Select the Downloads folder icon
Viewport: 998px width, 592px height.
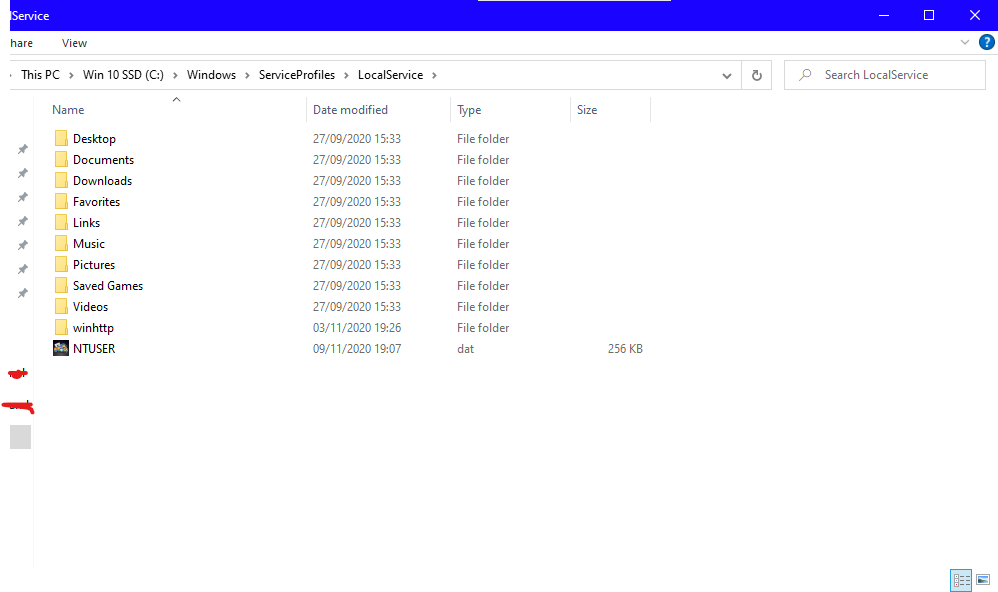click(x=61, y=180)
